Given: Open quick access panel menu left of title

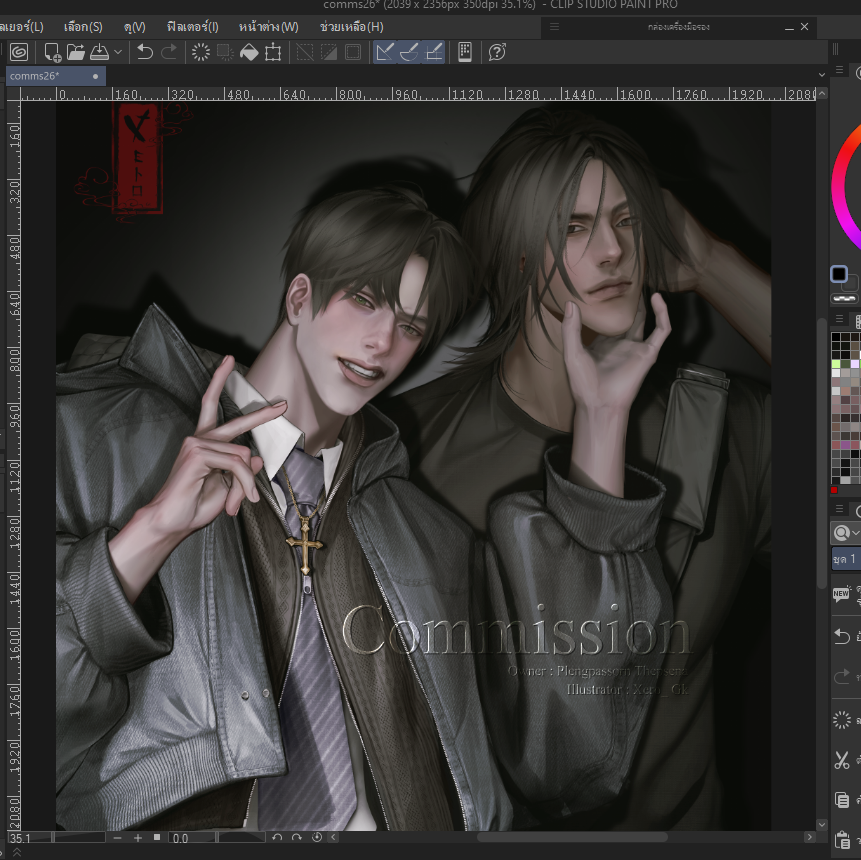Looking at the screenshot, I should tap(555, 26).
